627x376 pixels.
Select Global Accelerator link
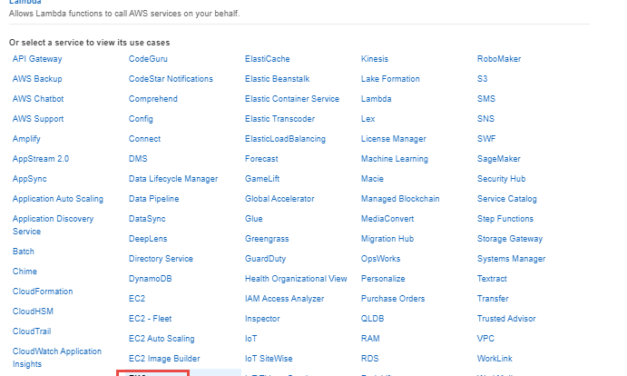click(x=280, y=199)
